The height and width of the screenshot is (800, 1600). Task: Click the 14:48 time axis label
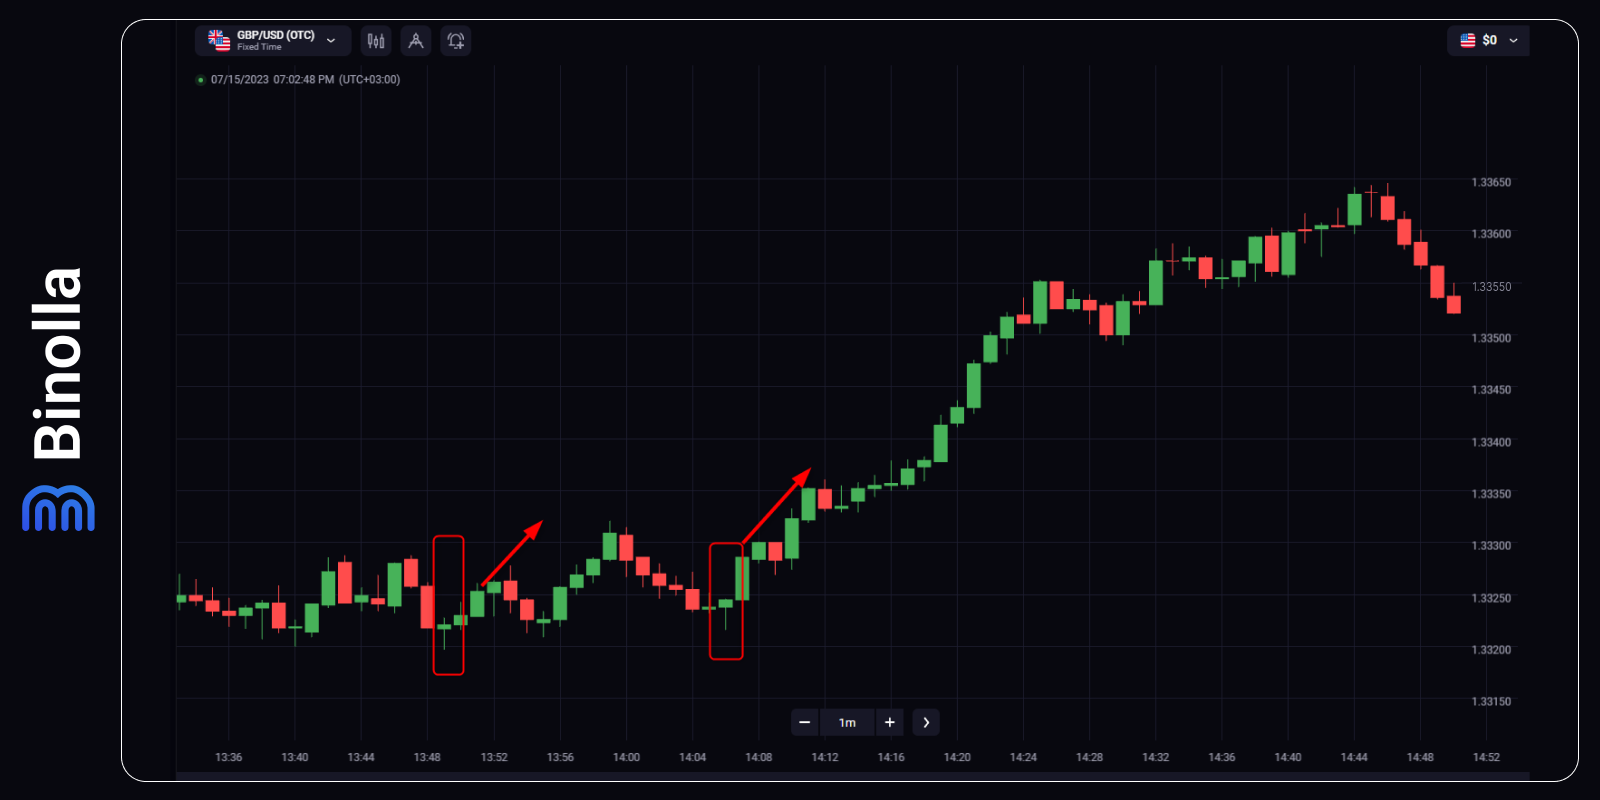(x=1420, y=757)
